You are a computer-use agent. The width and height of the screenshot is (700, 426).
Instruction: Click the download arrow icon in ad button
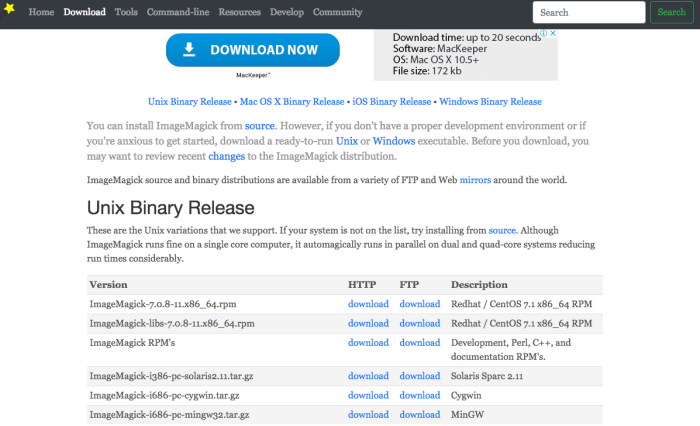(x=189, y=50)
